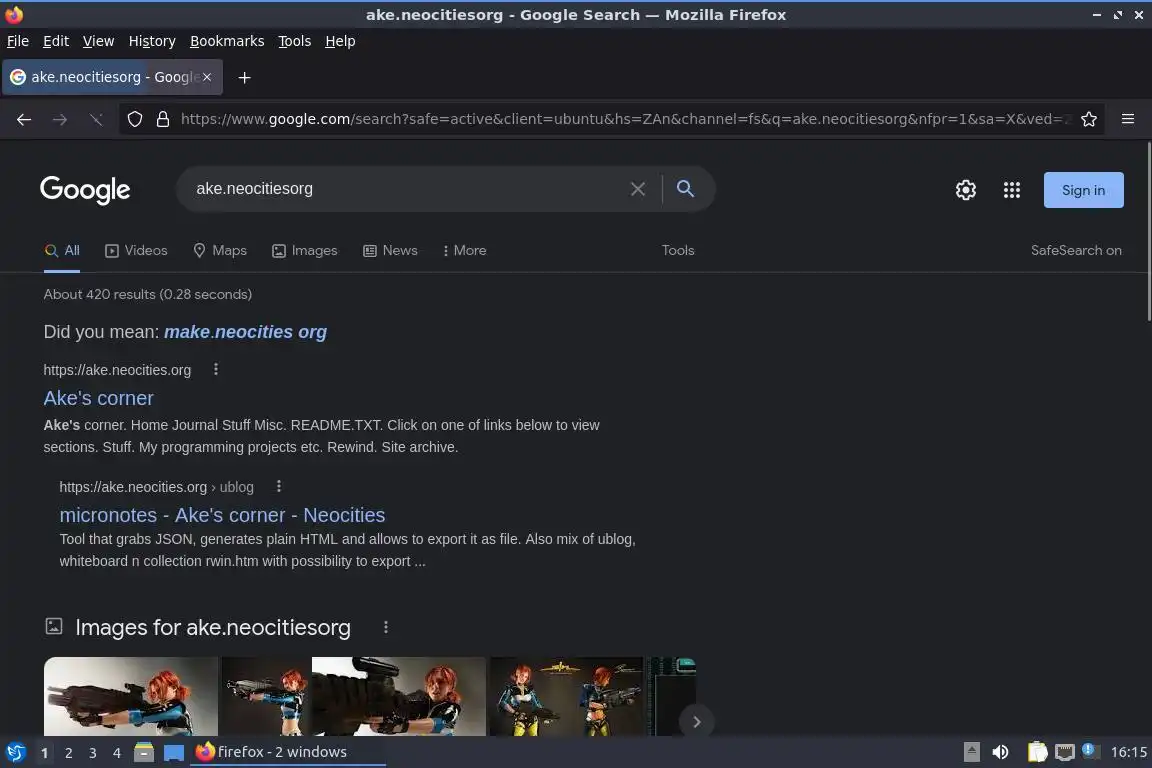Switch to workspace 4
Screen dimensions: 1152x768
pyautogui.click(x=116, y=753)
